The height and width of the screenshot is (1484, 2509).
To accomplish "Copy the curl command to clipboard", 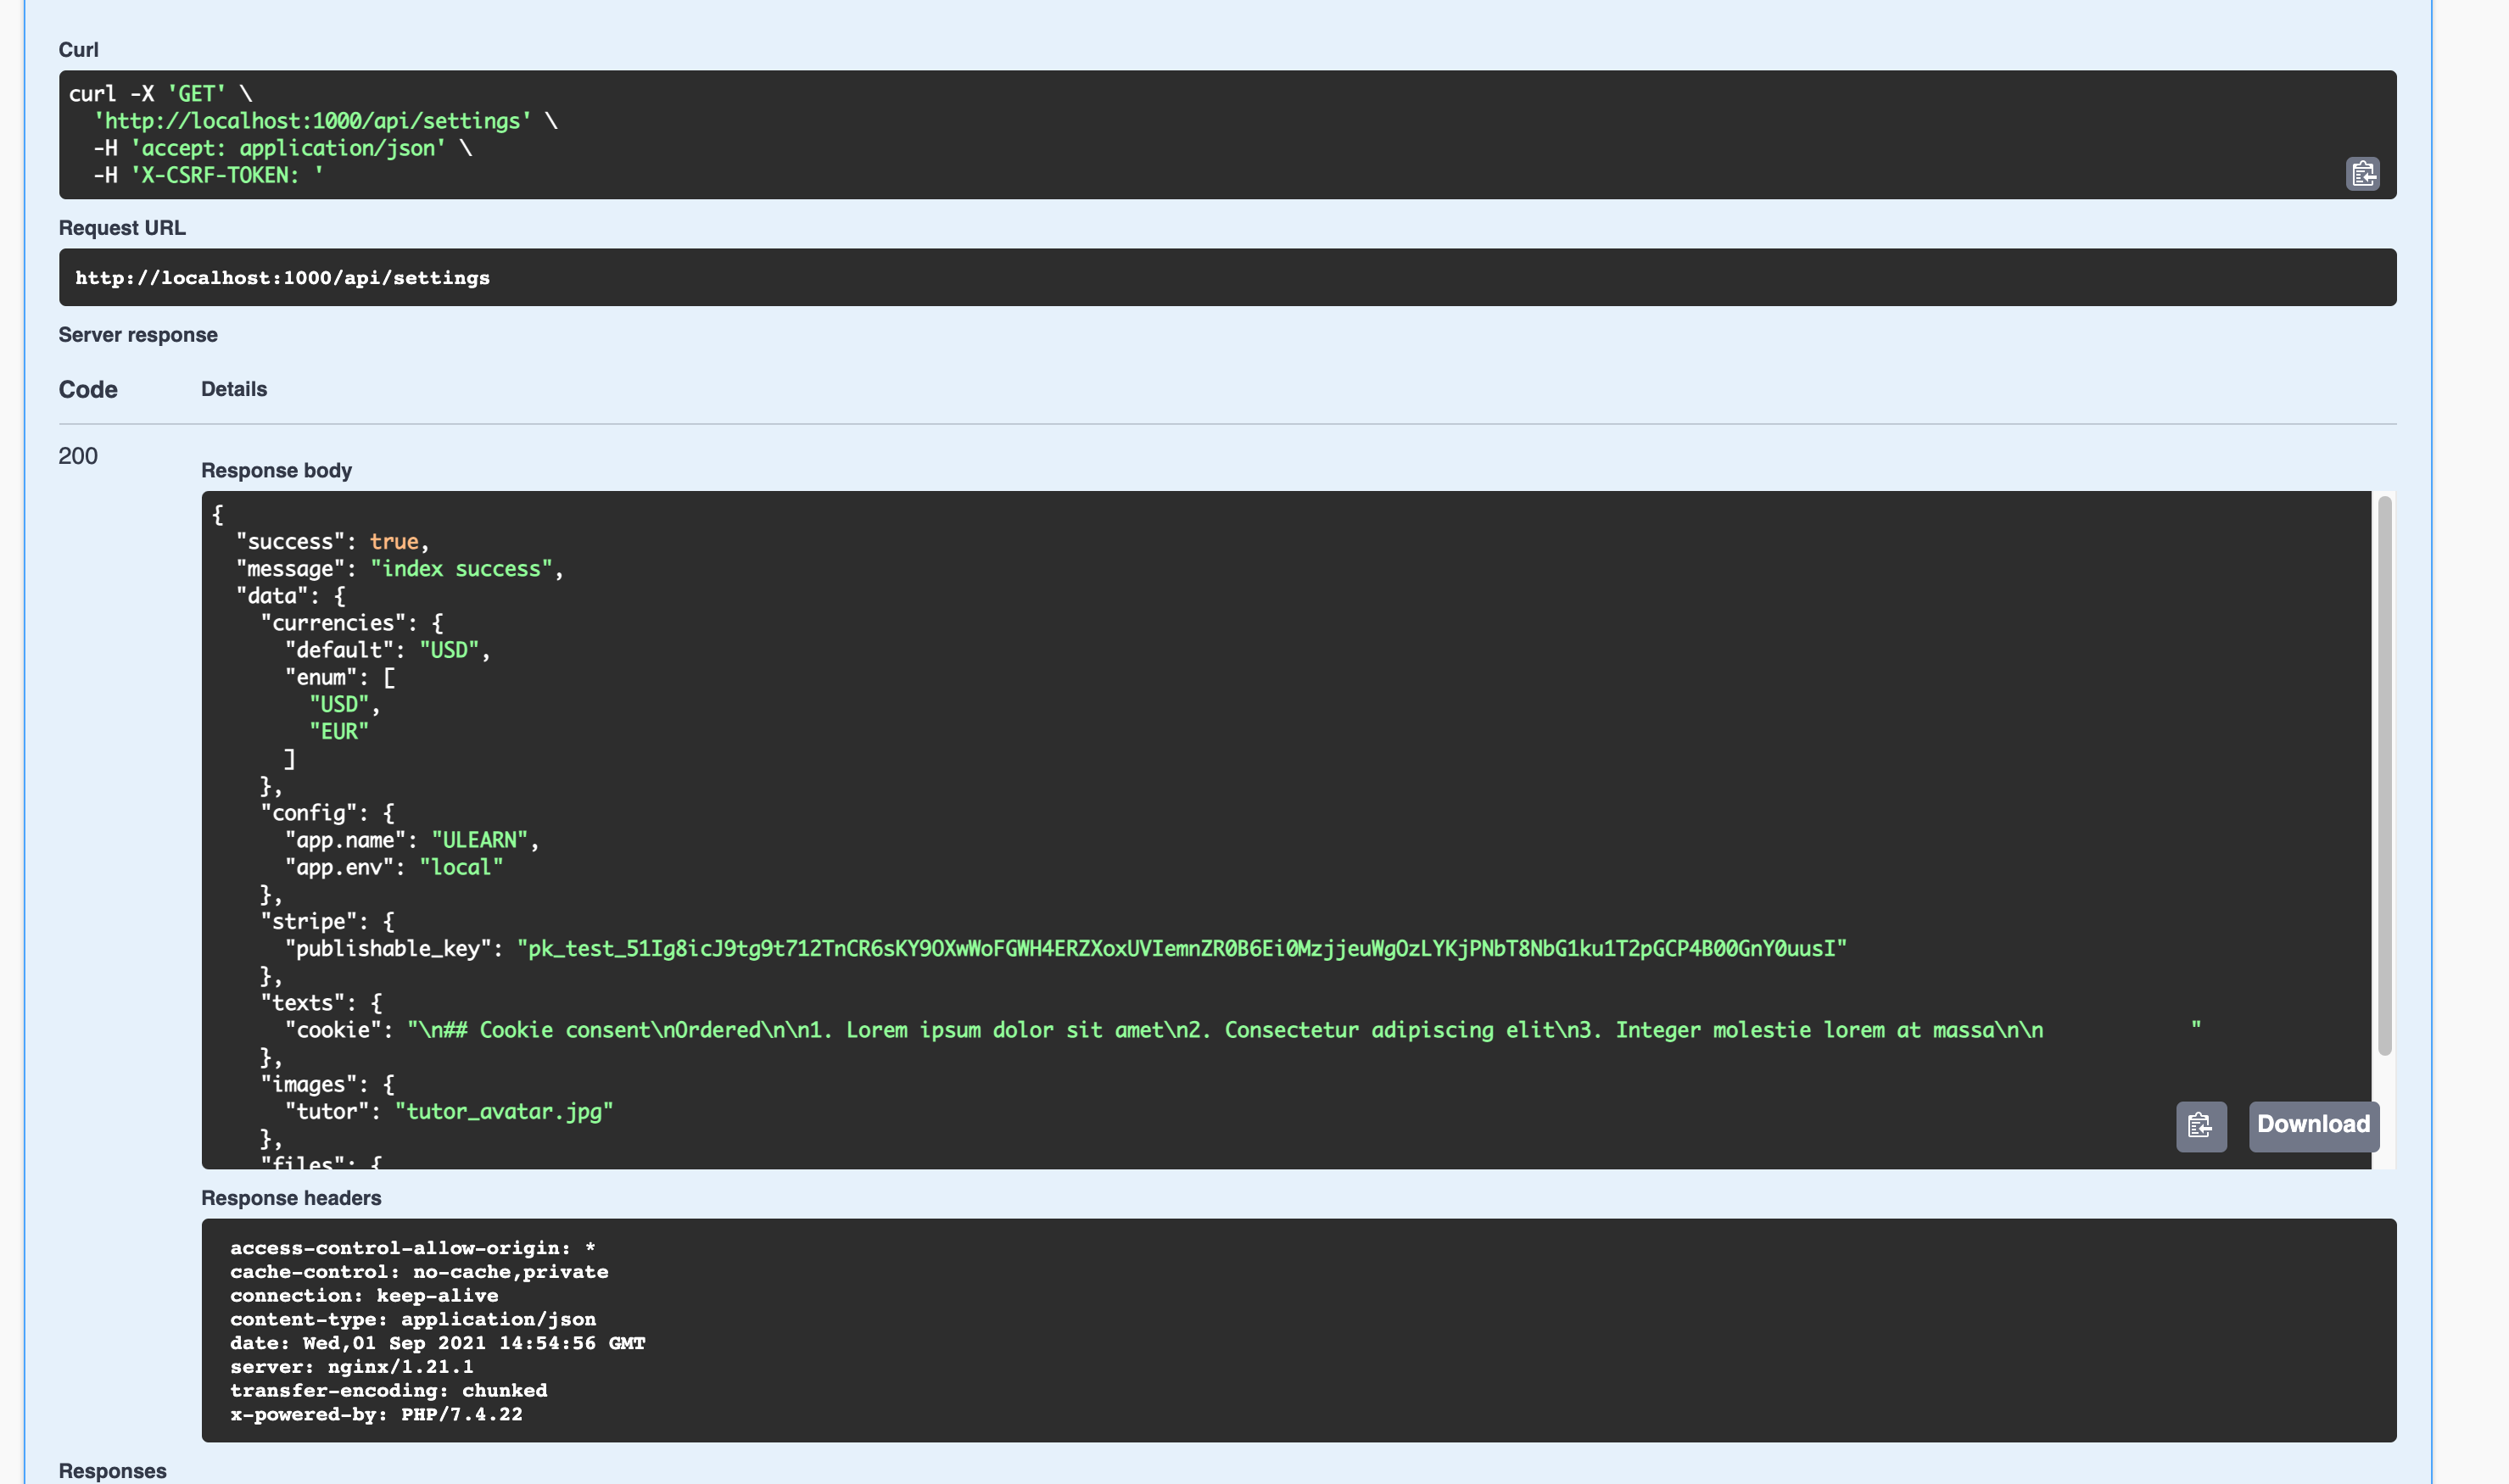I will (2363, 172).
